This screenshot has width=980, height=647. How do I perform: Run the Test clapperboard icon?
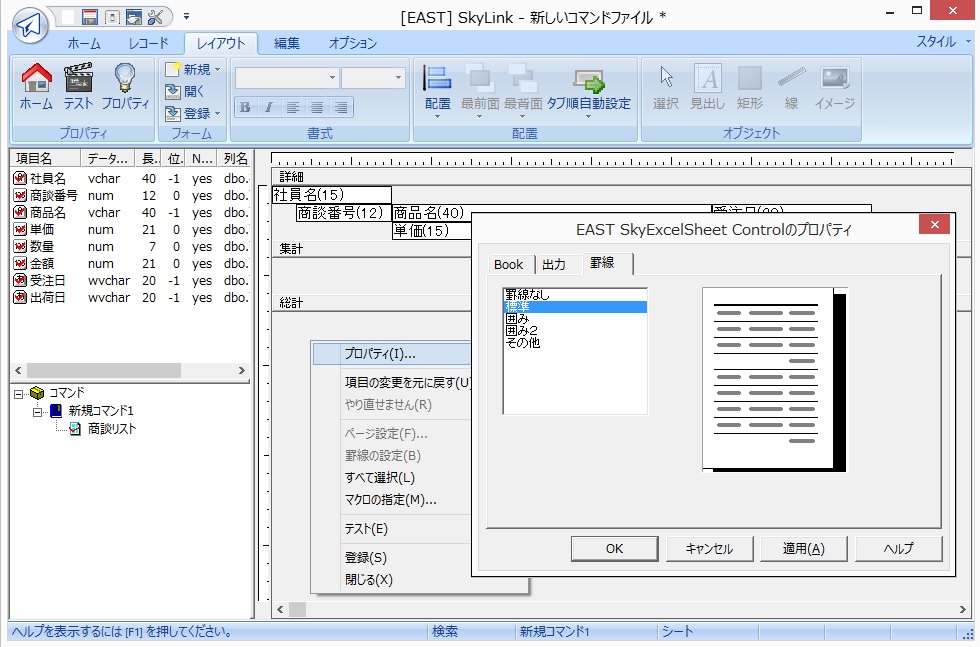coord(79,78)
